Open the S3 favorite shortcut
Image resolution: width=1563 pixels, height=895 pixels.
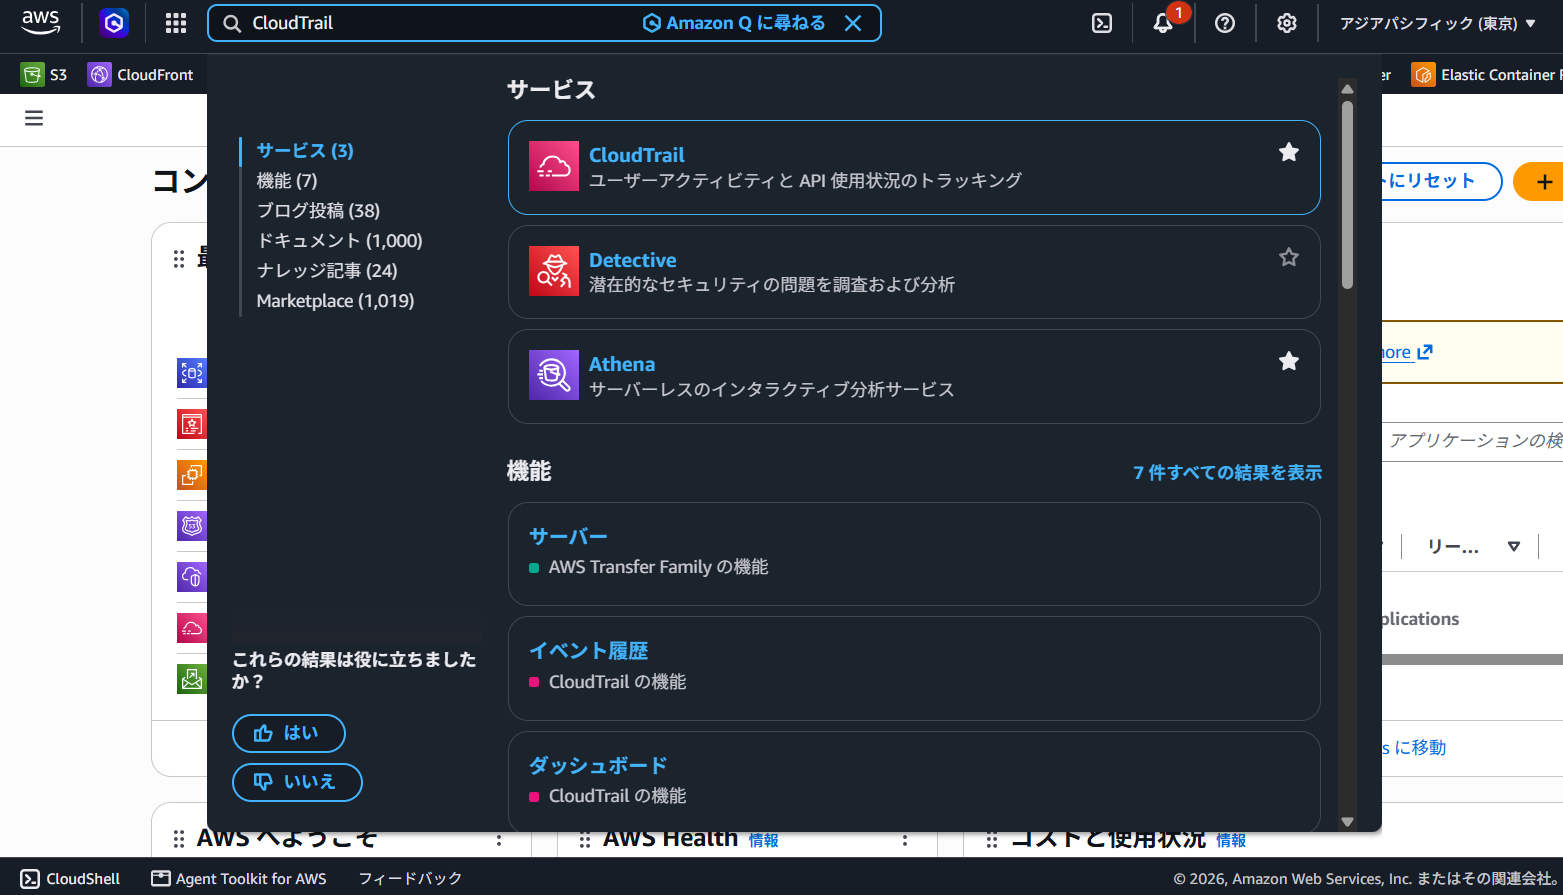44,75
